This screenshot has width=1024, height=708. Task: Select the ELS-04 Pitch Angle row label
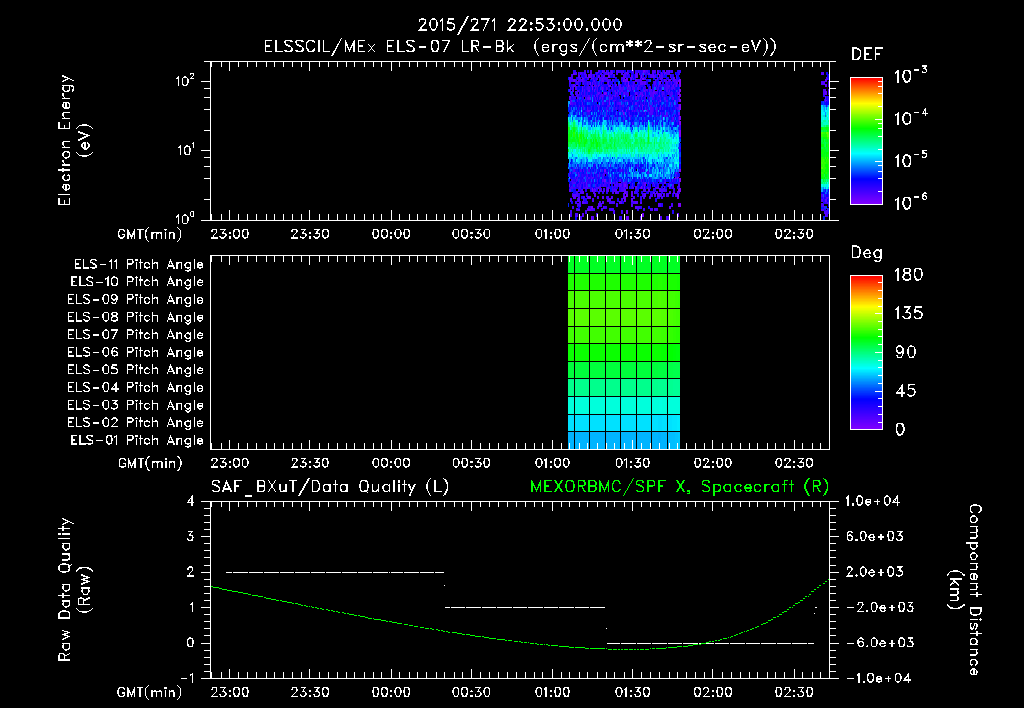(x=135, y=387)
